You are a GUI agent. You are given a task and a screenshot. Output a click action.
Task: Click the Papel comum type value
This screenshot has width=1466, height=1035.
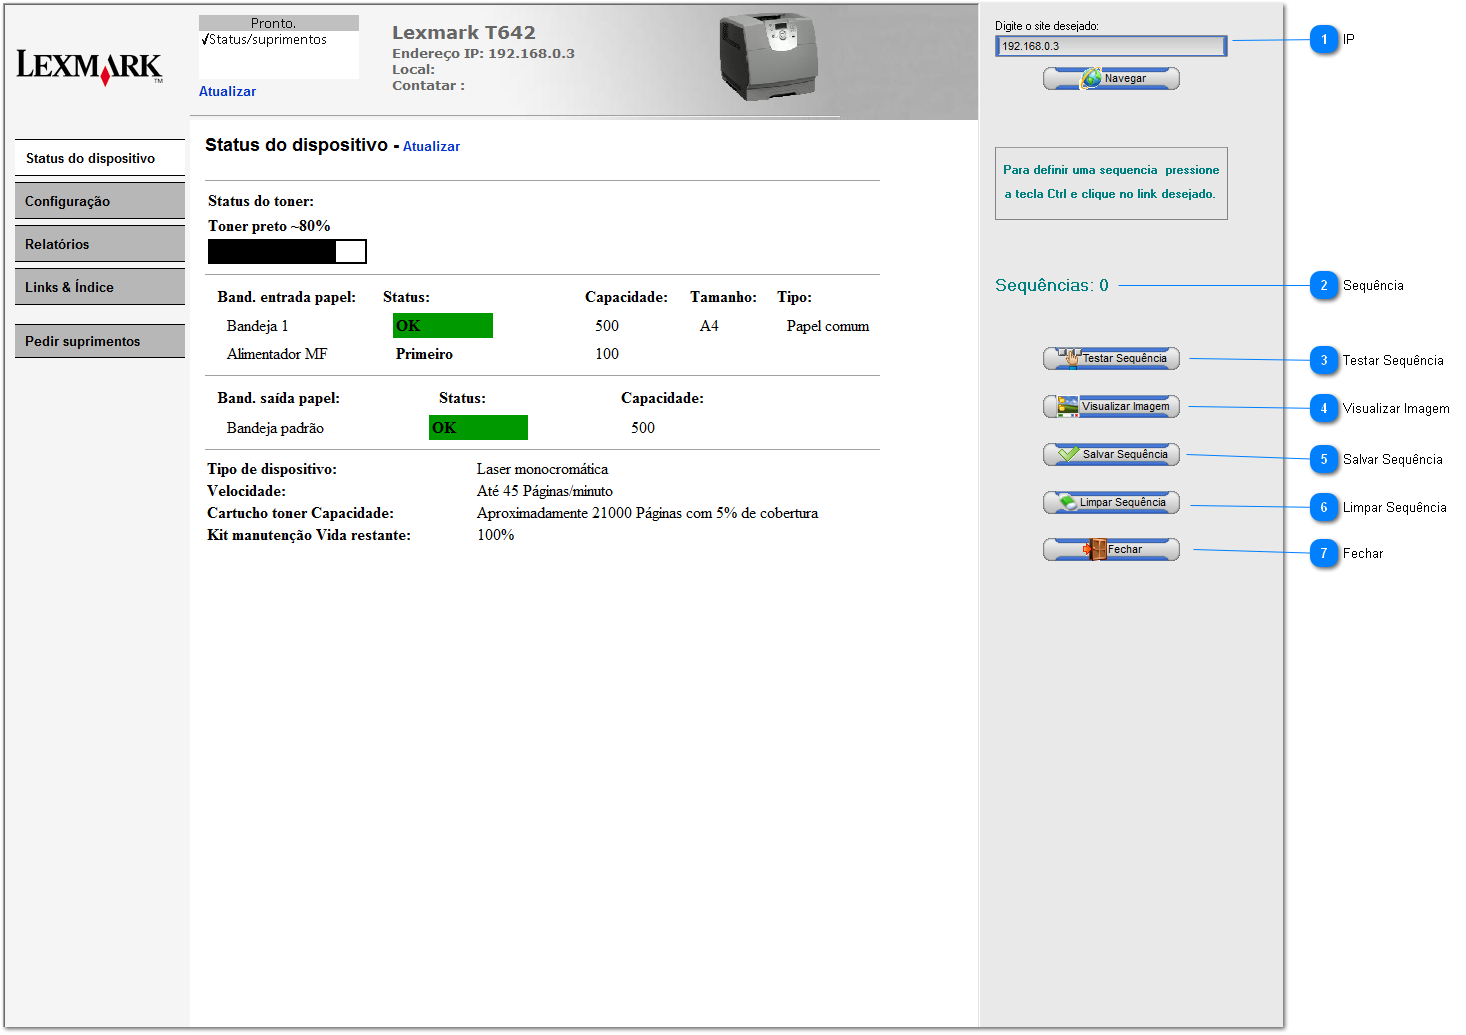coord(828,326)
